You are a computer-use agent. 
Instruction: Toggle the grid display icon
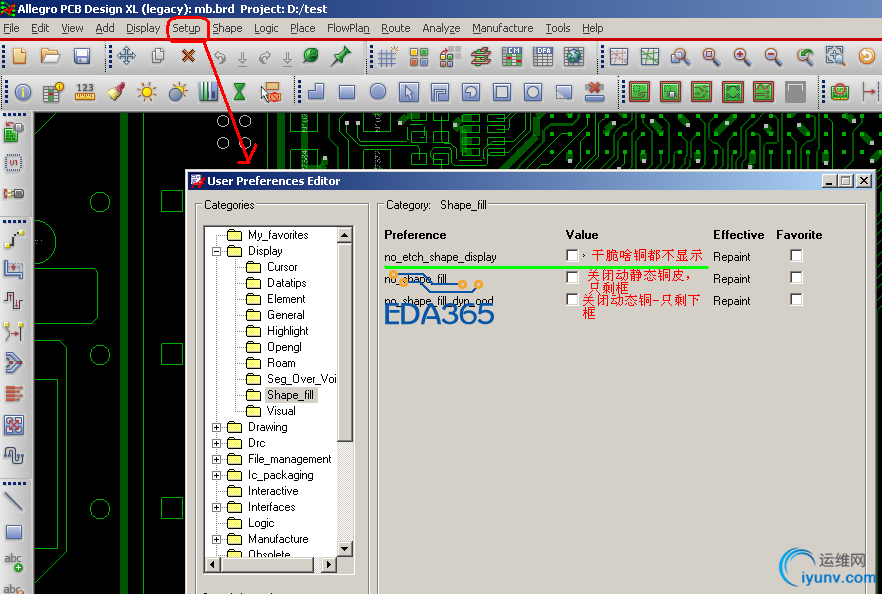point(388,57)
